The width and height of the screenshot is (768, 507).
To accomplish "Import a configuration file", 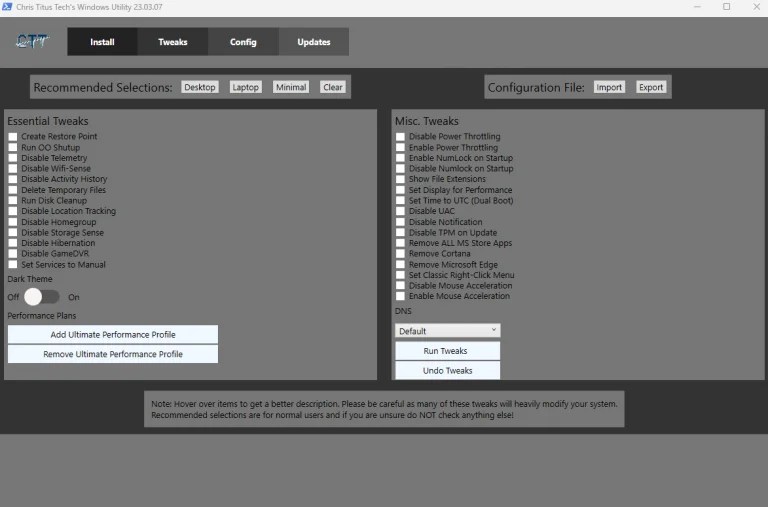I will point(609,87).
